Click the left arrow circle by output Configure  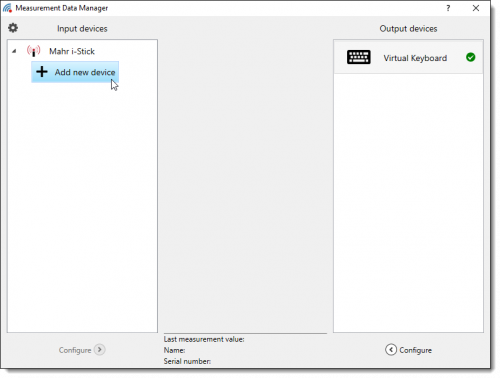click(x=391, y=350)
